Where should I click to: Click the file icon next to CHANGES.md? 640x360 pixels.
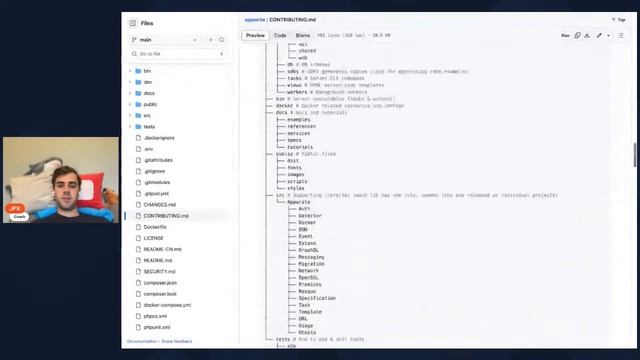(x=138, y=204)
